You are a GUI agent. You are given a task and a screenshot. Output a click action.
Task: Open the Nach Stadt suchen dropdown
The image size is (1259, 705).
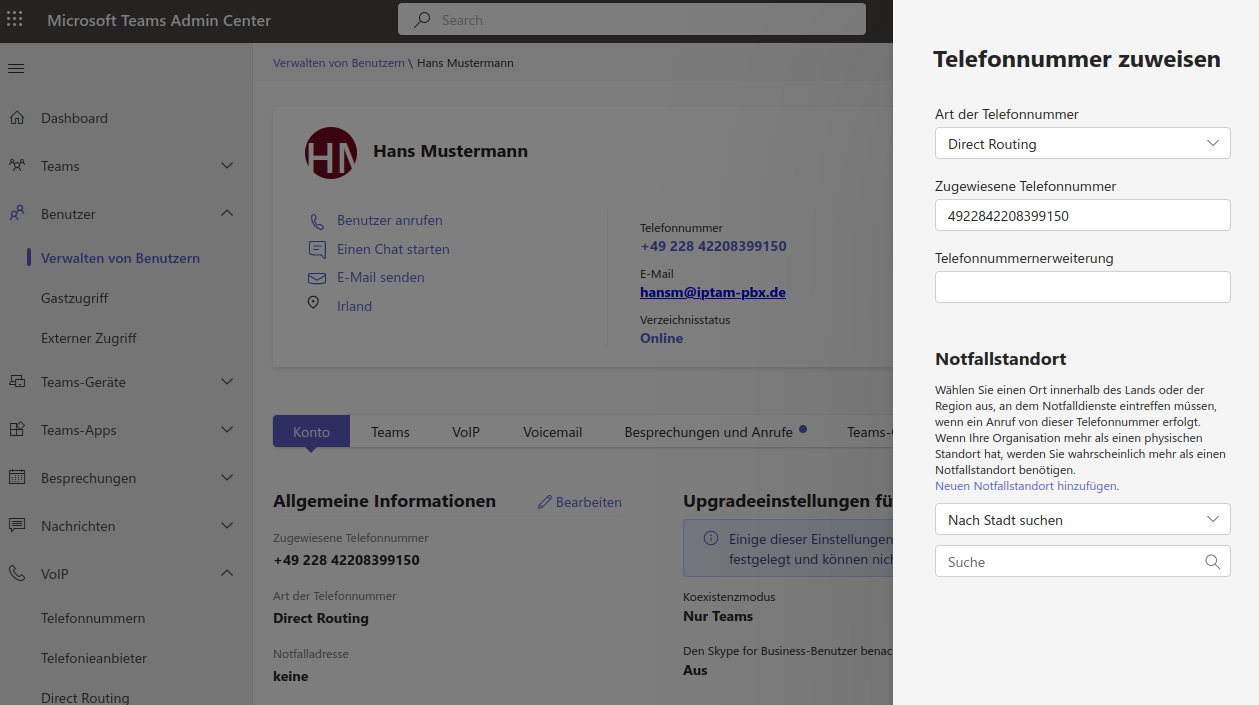[1082, 520]
